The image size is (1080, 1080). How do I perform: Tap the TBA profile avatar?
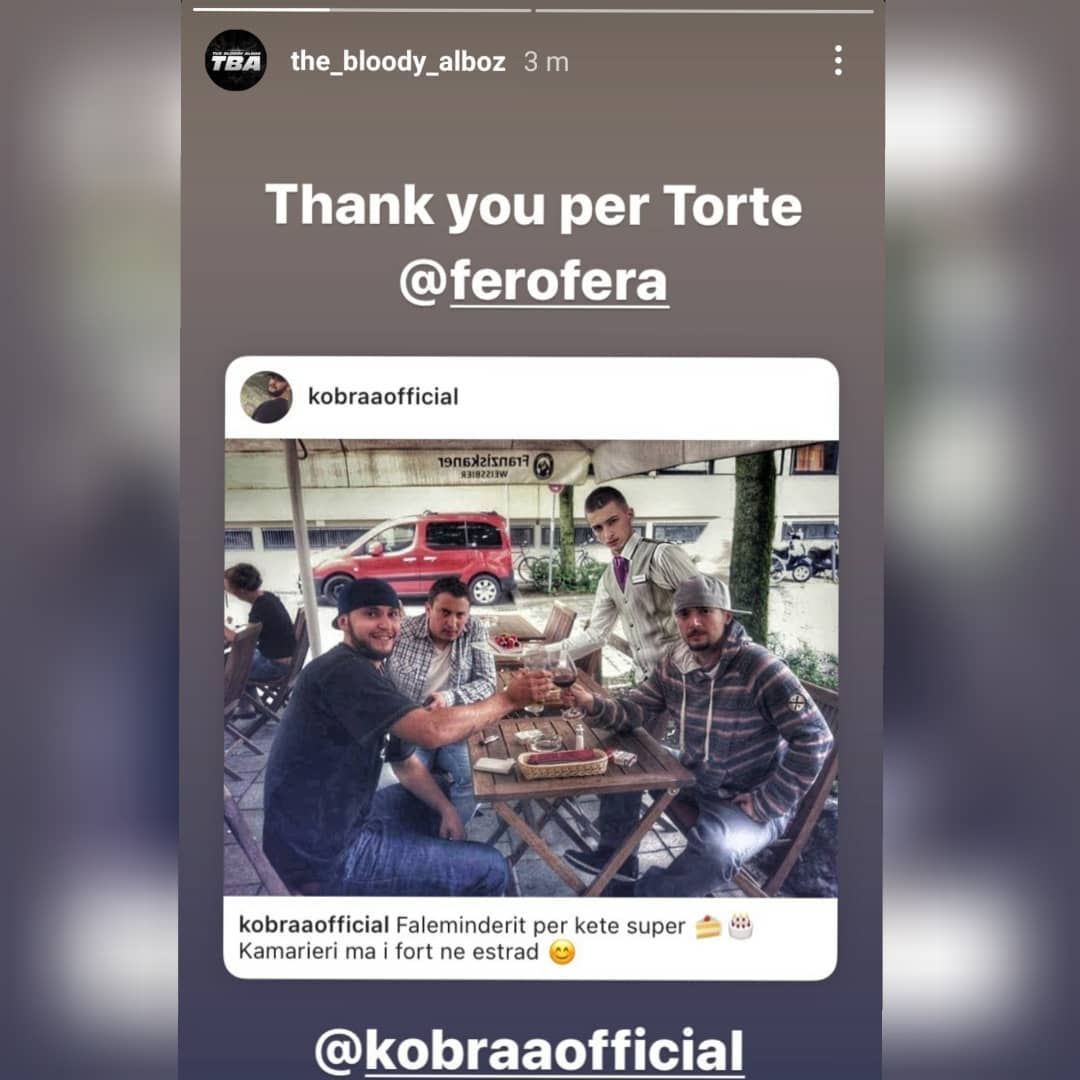tap(236, 61)
